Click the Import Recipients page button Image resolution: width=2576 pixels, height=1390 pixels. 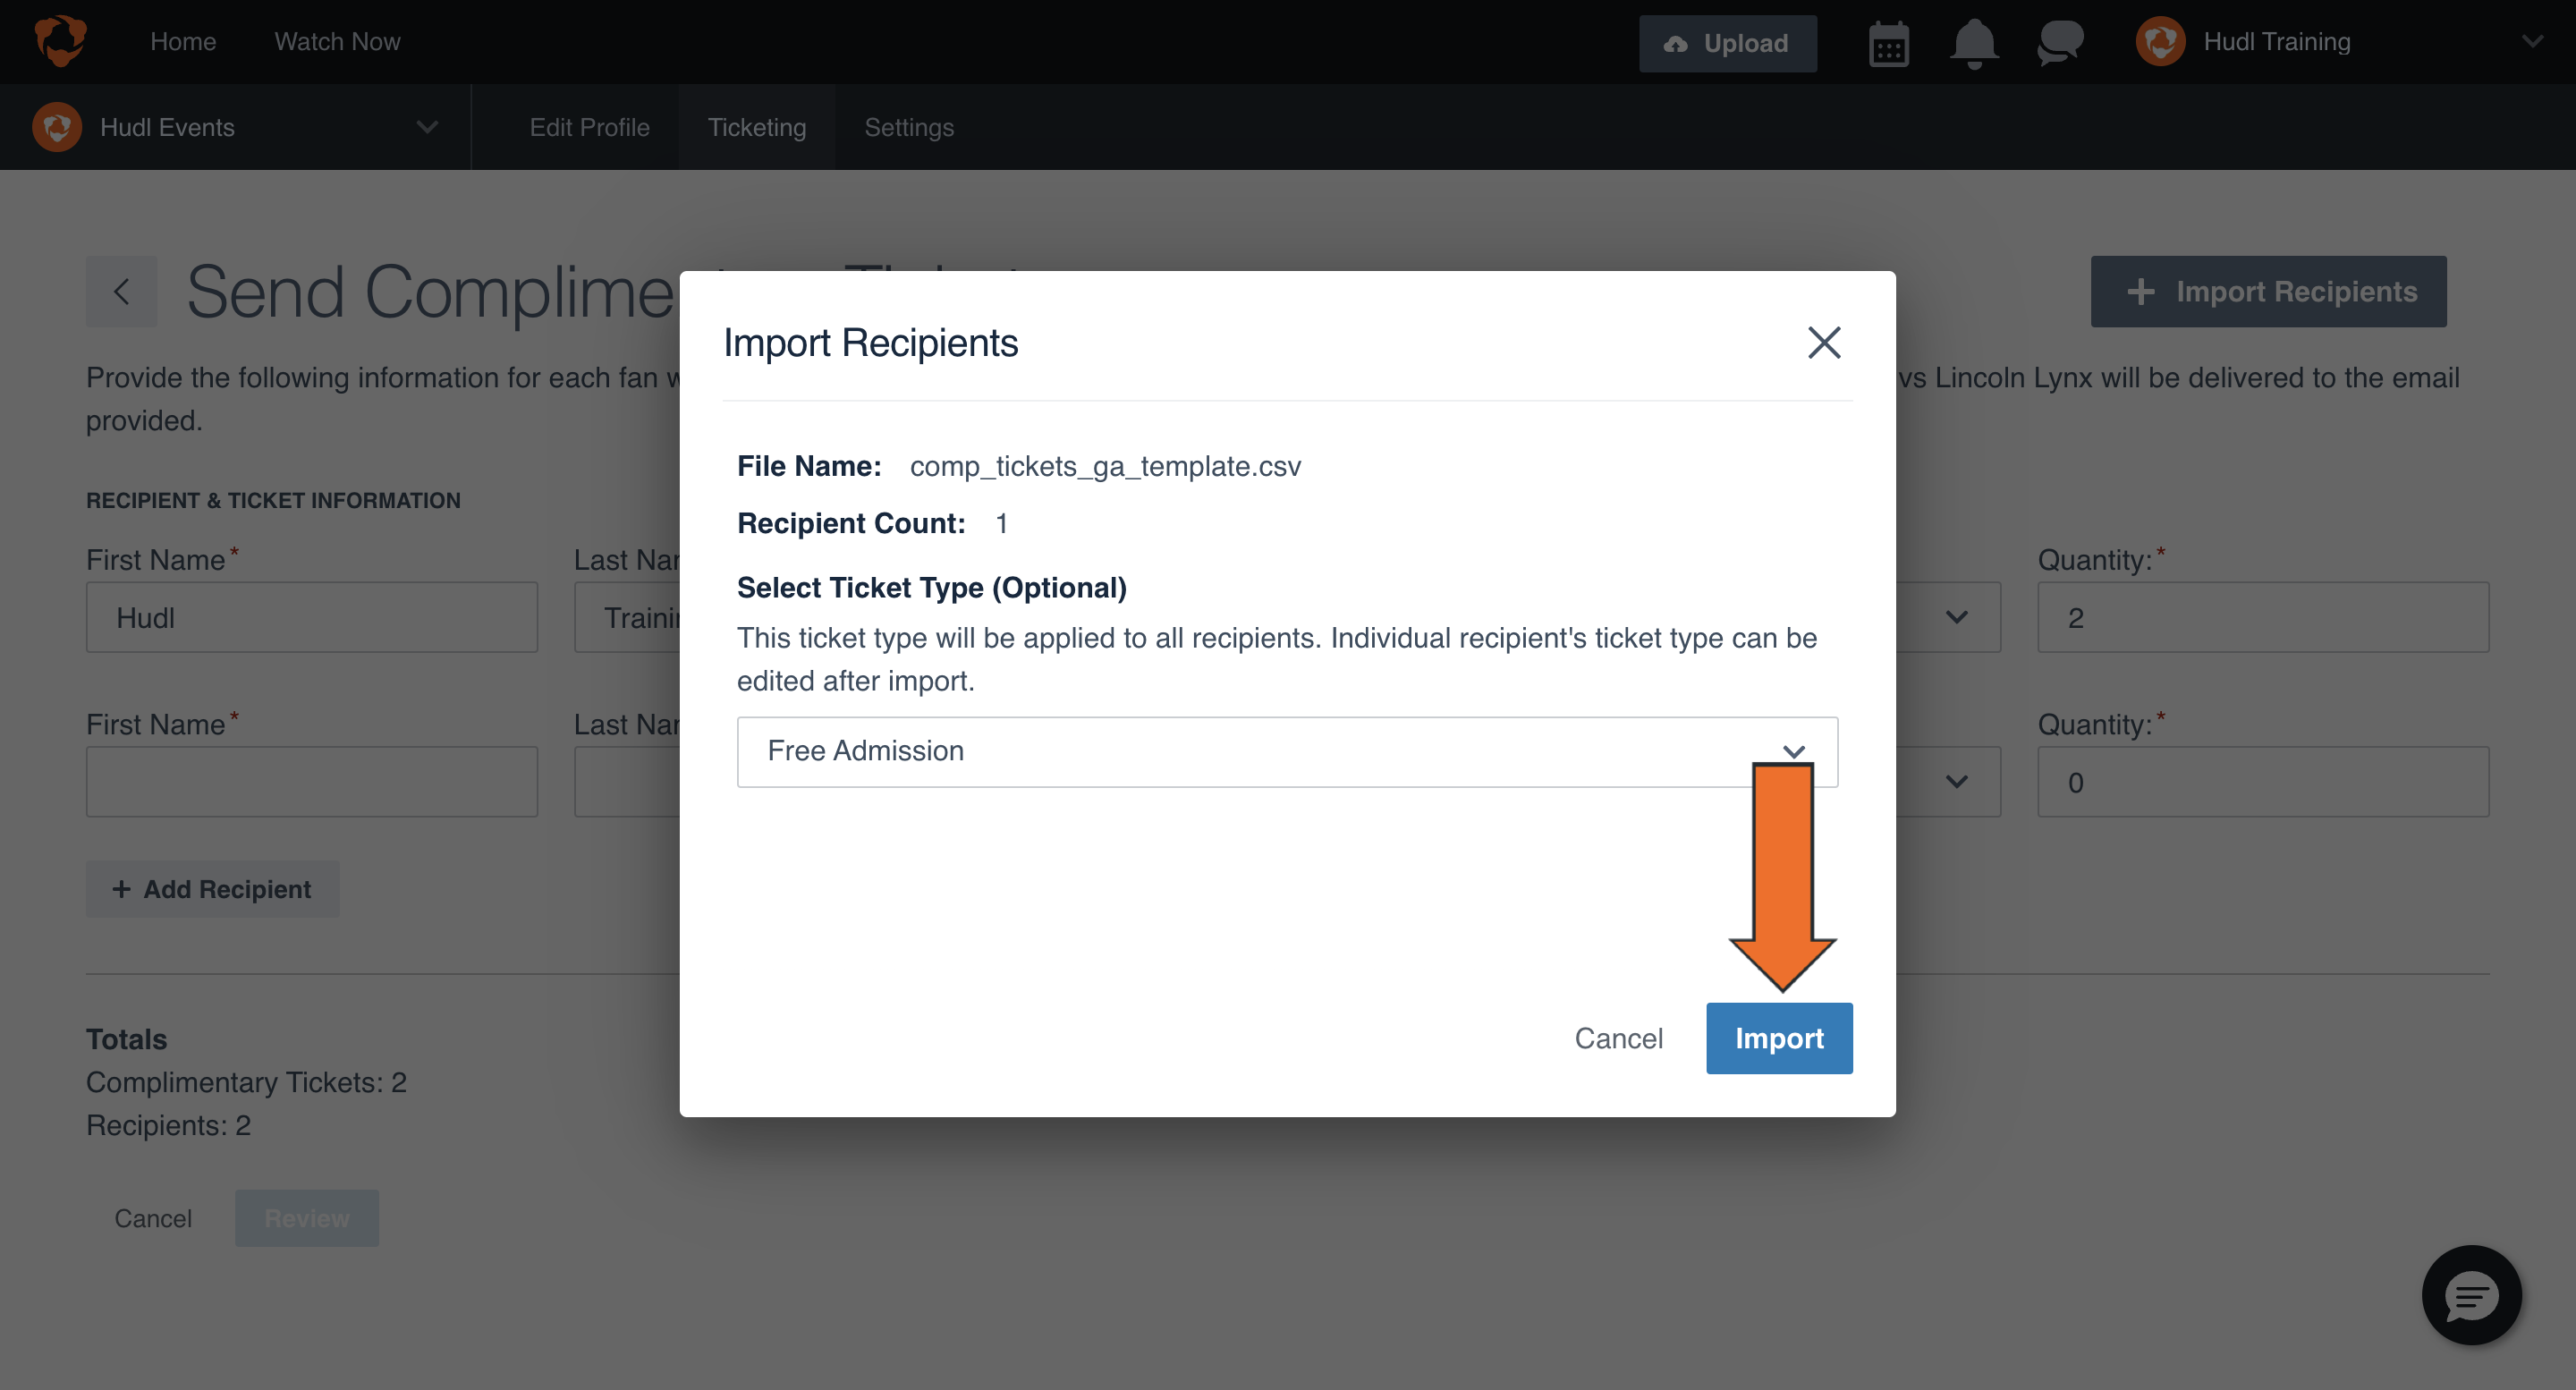click(2267, 291)
